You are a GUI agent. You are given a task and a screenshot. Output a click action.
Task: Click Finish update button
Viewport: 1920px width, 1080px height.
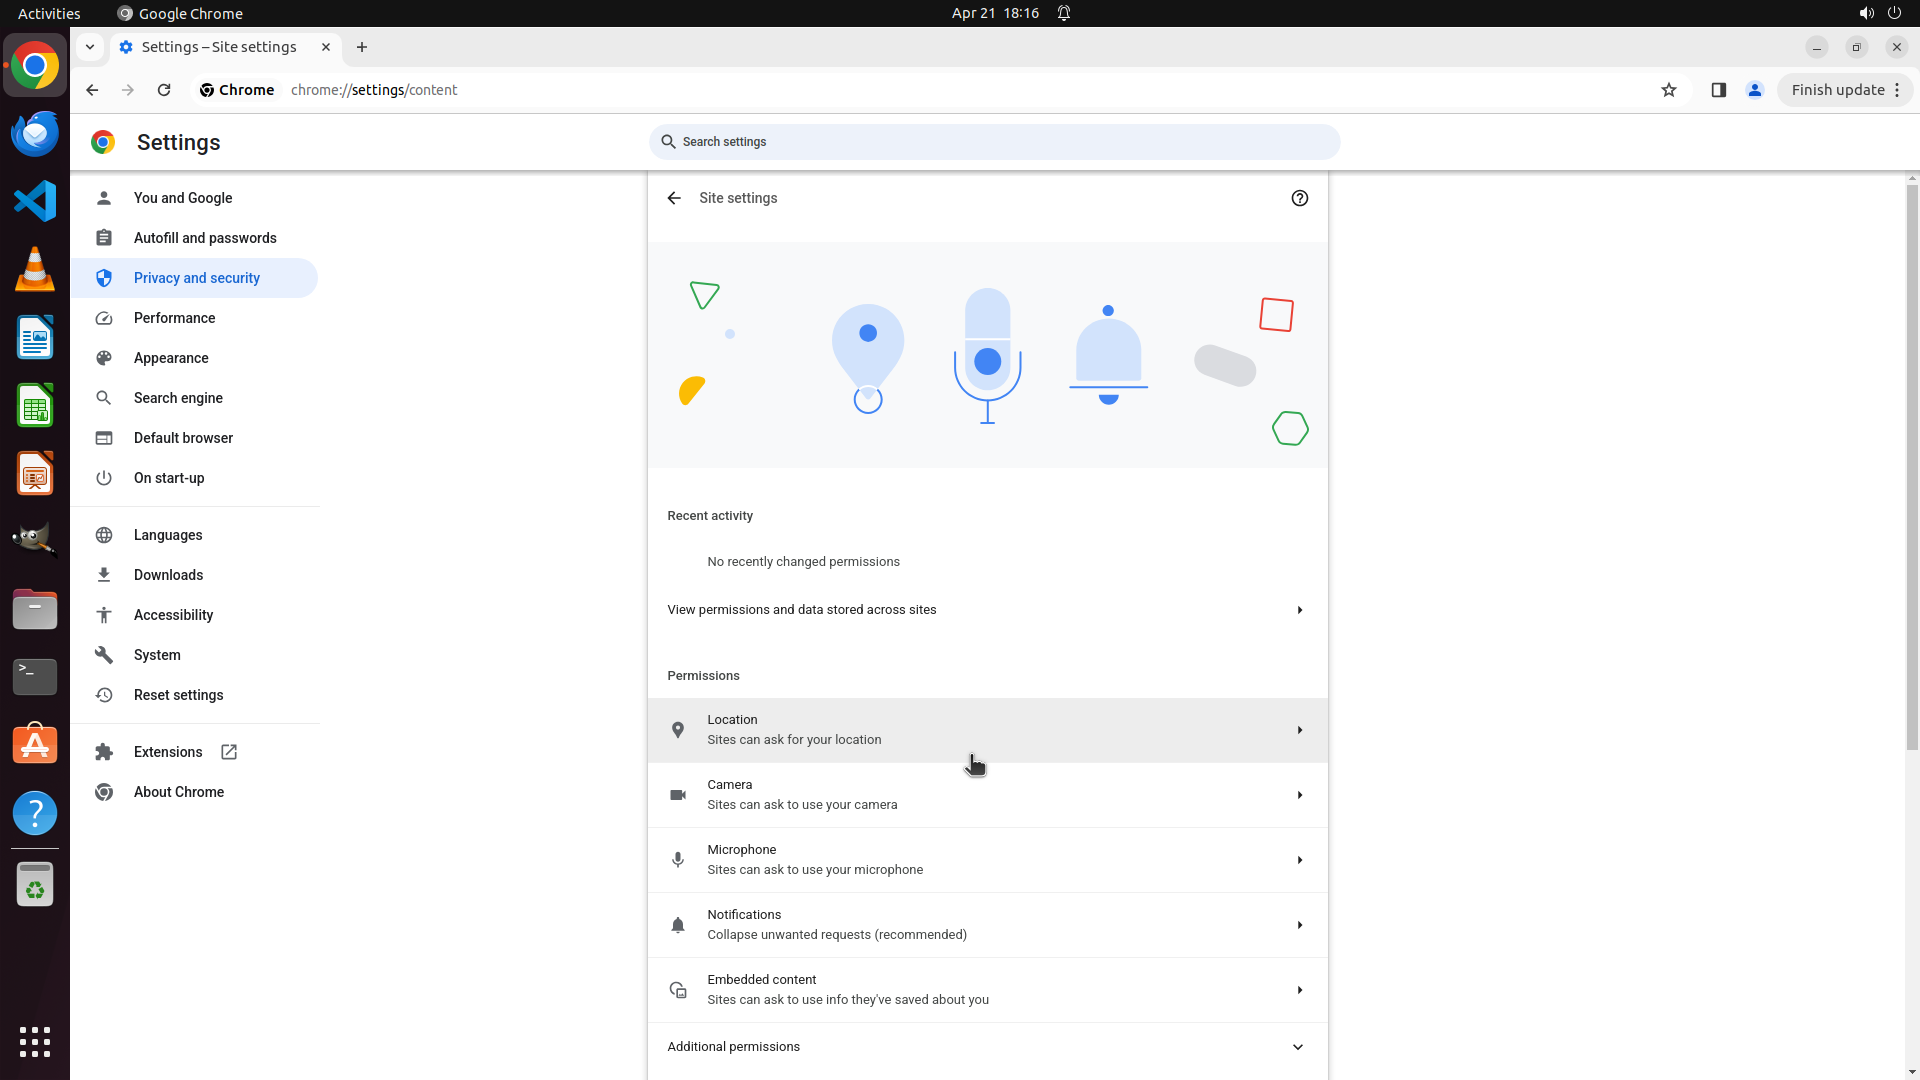pos(1837,90)
